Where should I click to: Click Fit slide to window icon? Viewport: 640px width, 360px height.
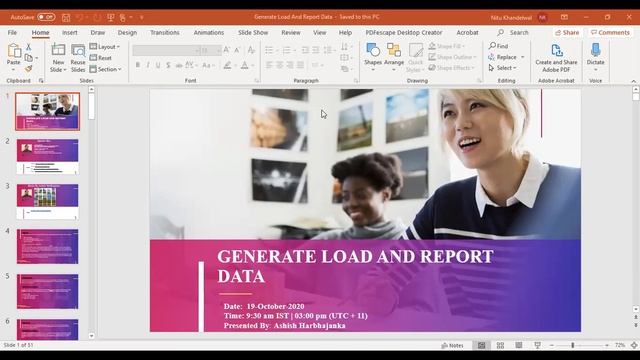point(634,345)
